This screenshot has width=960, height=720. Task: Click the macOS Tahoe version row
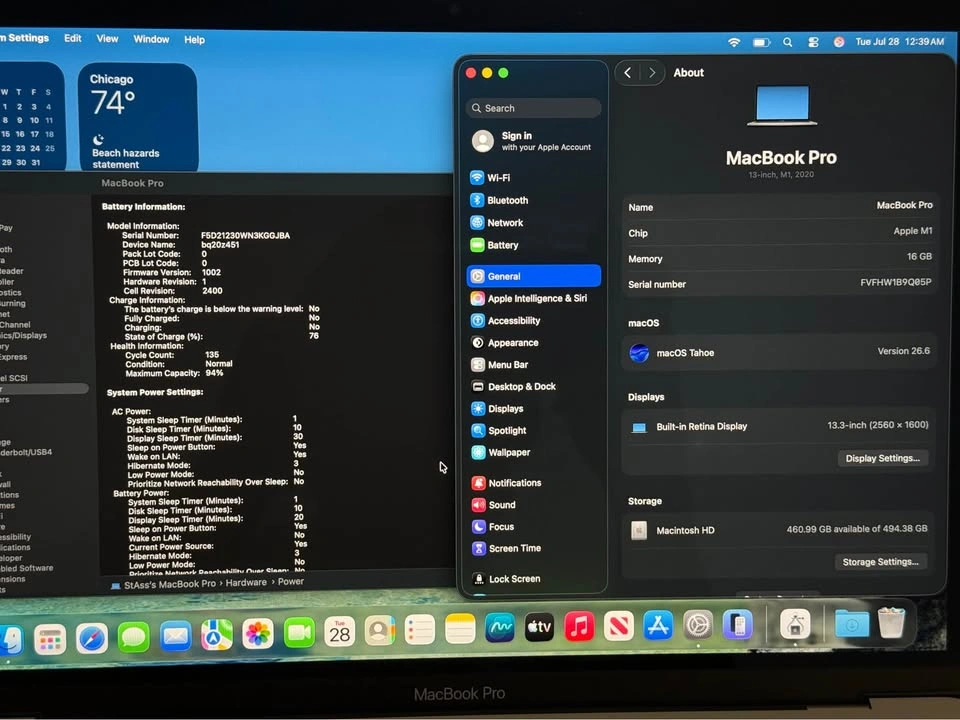779,353
